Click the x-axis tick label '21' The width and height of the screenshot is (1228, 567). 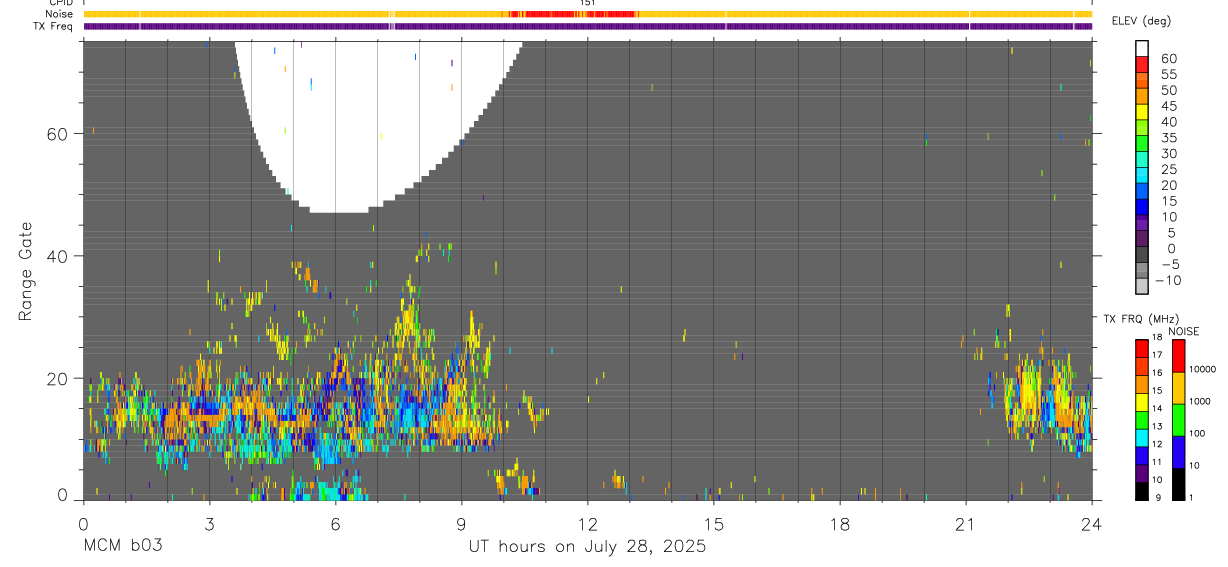pyautogui.click(x=966, y=523)
